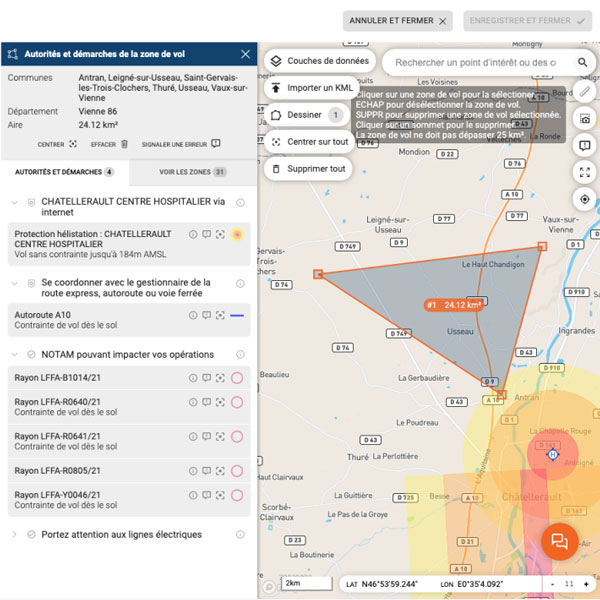The height and width of the screenshot is (600, 600).
Task: Open comment icon on Autoroute A10 row
Action: coord(207,315)
